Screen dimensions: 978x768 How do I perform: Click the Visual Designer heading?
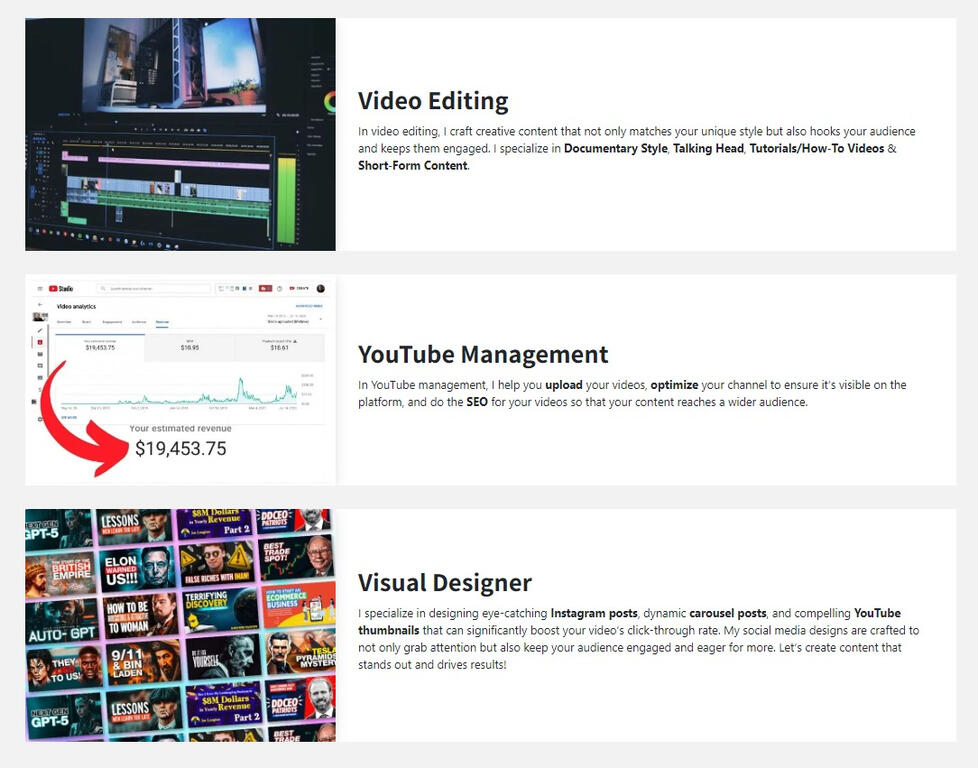(445, 582)
